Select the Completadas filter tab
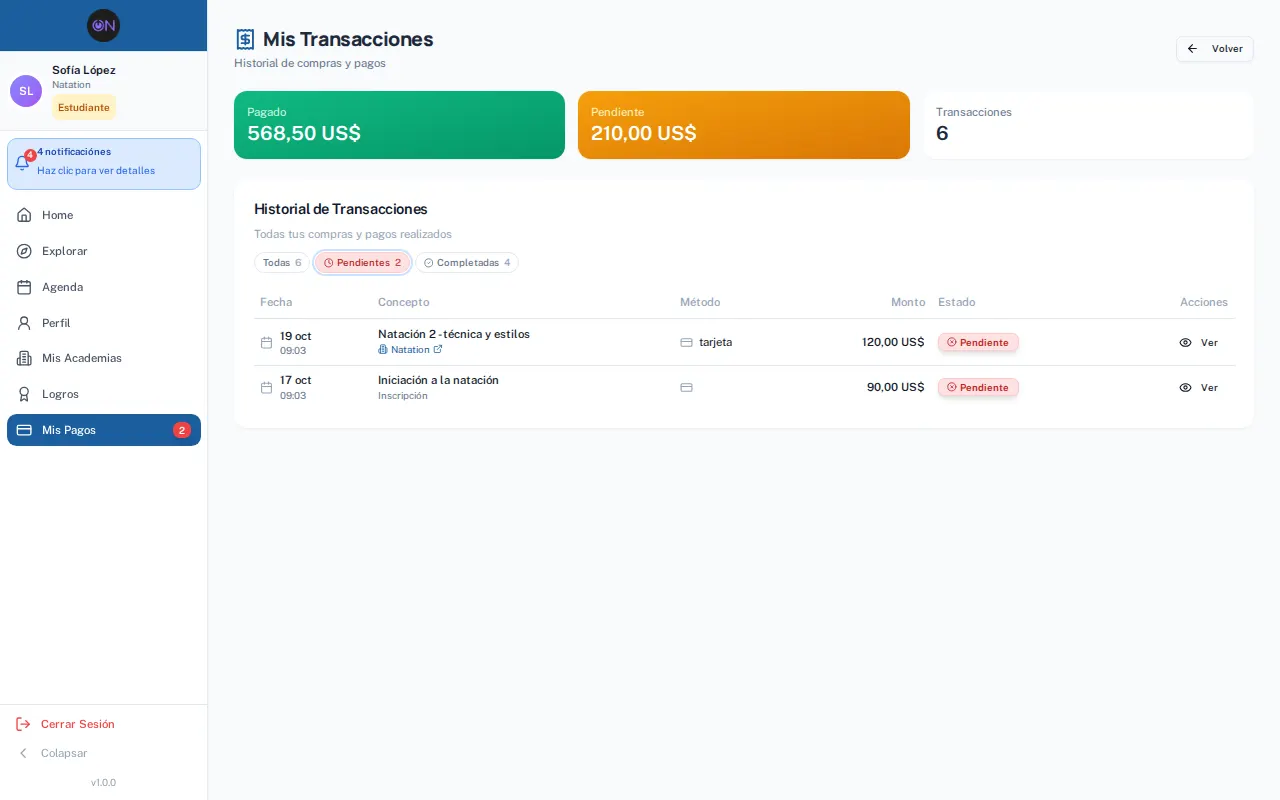The image size is (1280, 800). coord(467,263)
